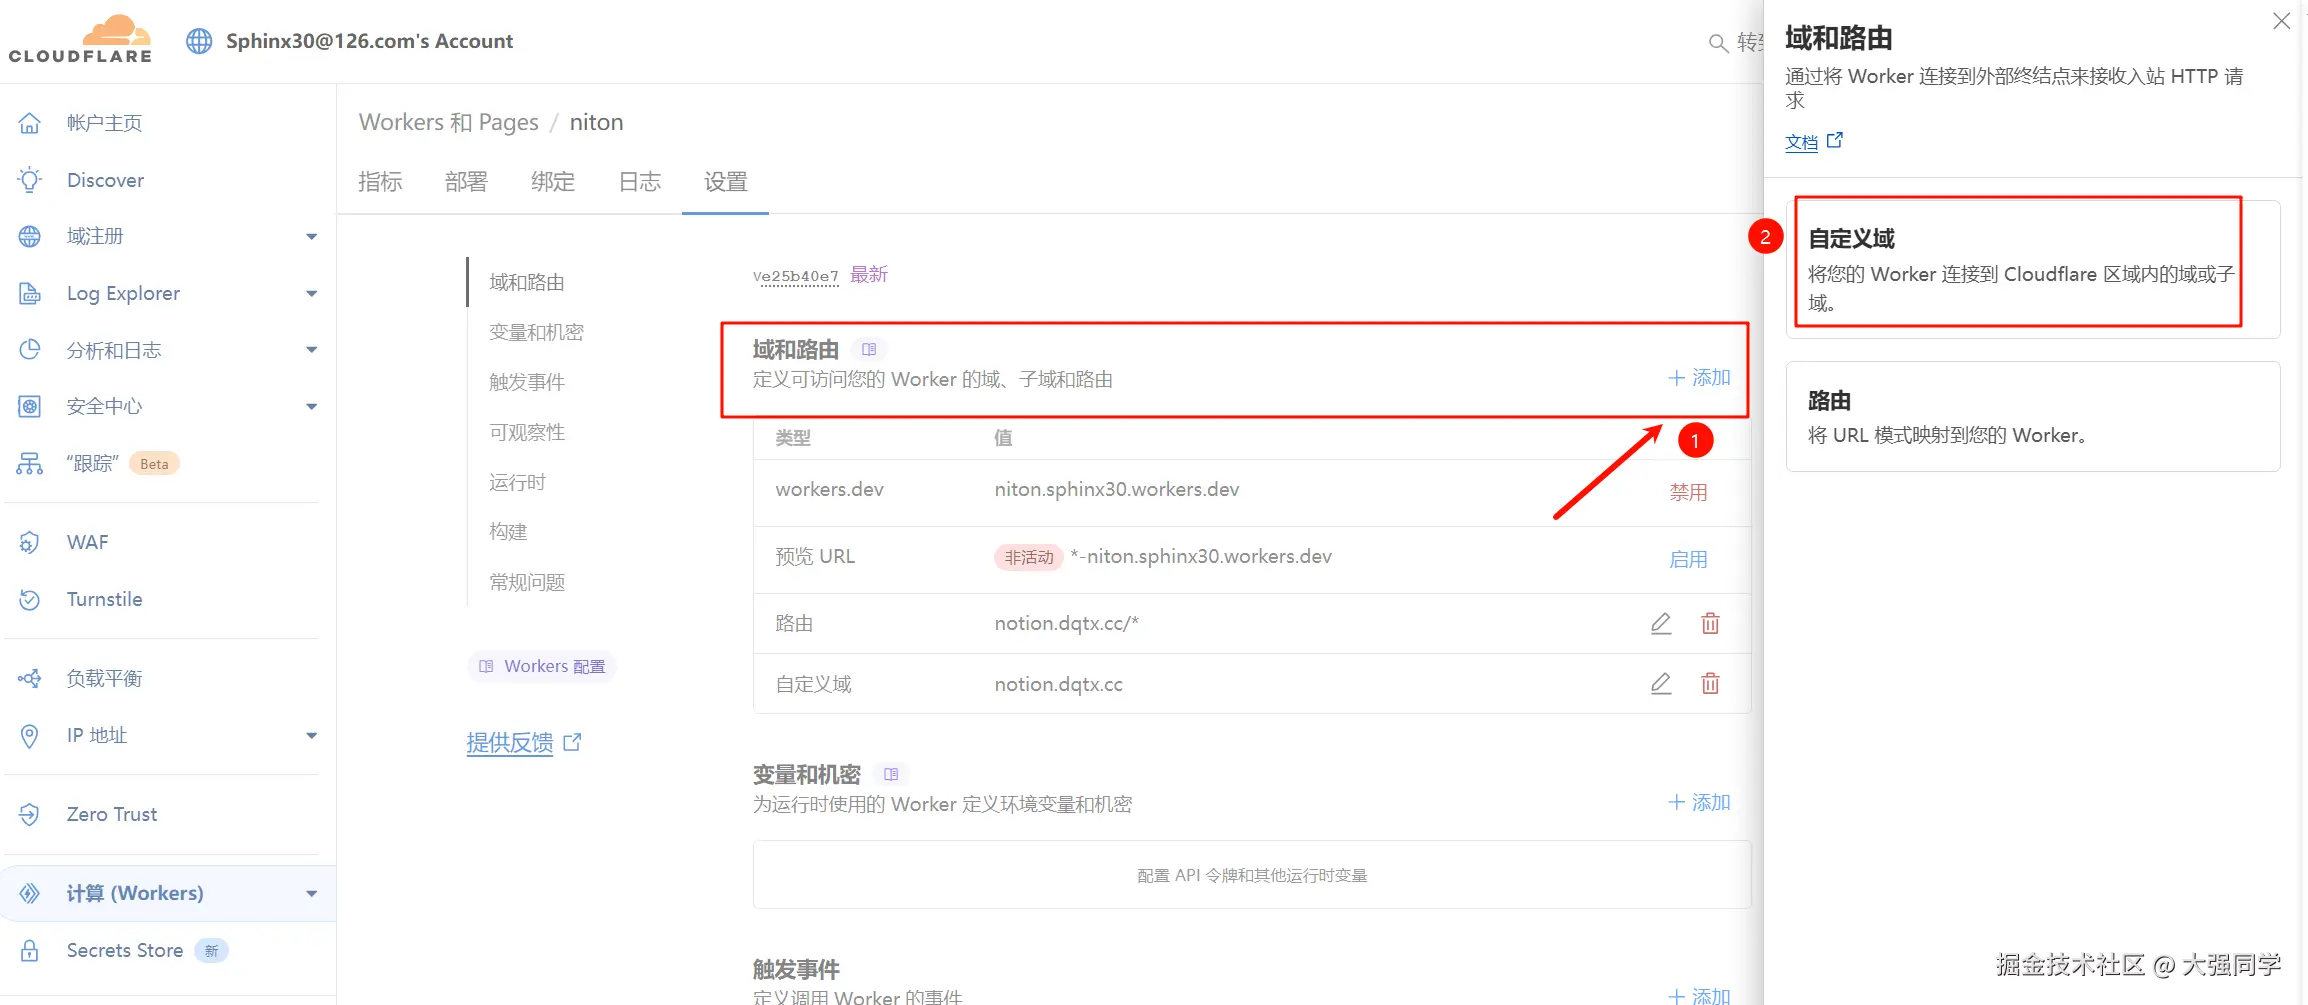Viewport: 2308px width, 1005px height.
Task: Click the 最新 label next to the version
Action: (869, 275)
